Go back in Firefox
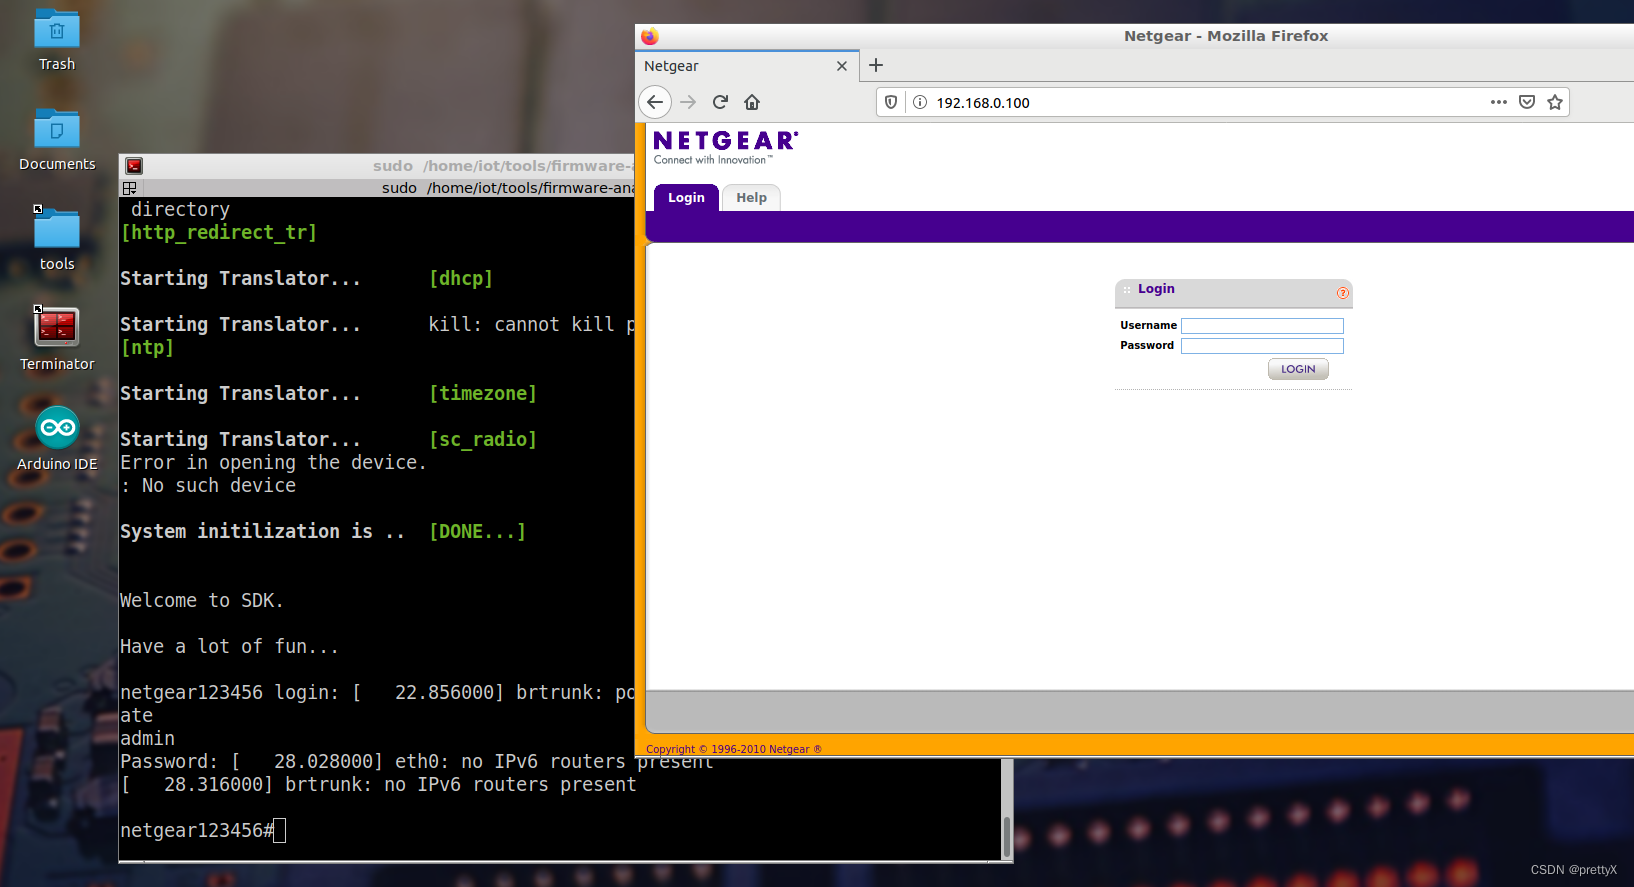1634x887 pixels. pos(655,102)
